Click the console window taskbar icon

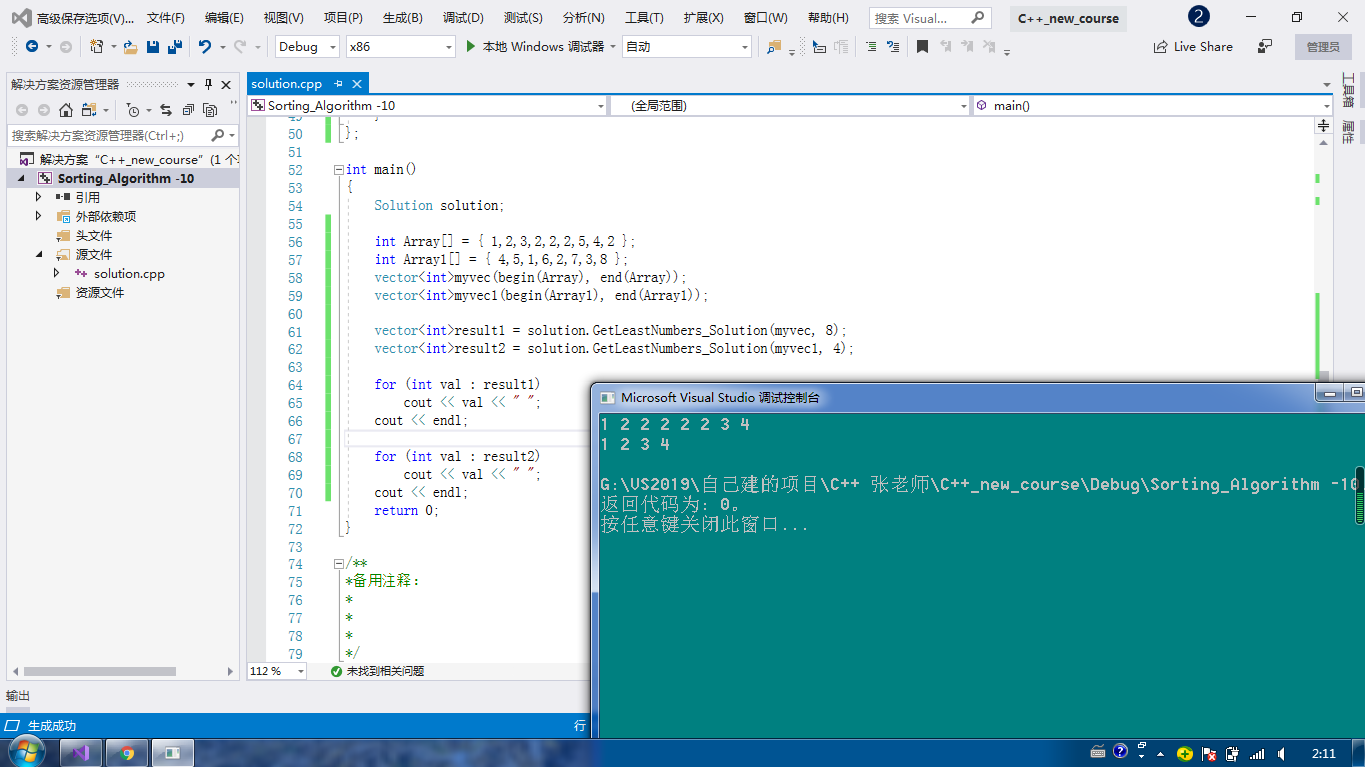click(172, 753)
